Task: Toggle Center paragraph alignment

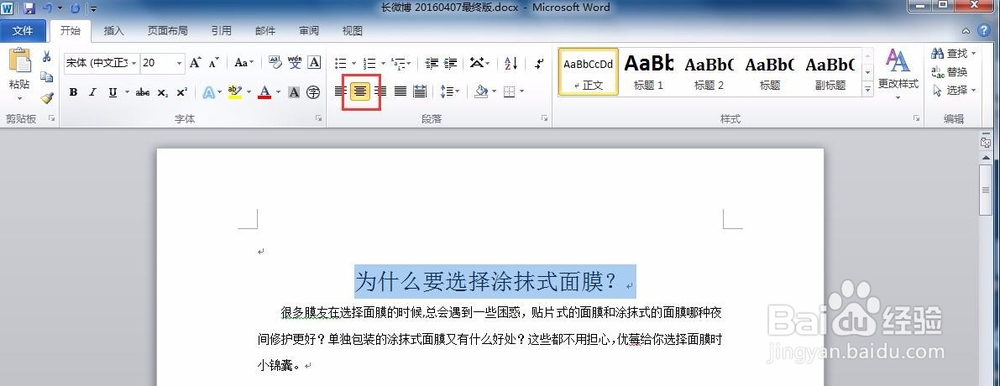Action: [x=360, y=92]
